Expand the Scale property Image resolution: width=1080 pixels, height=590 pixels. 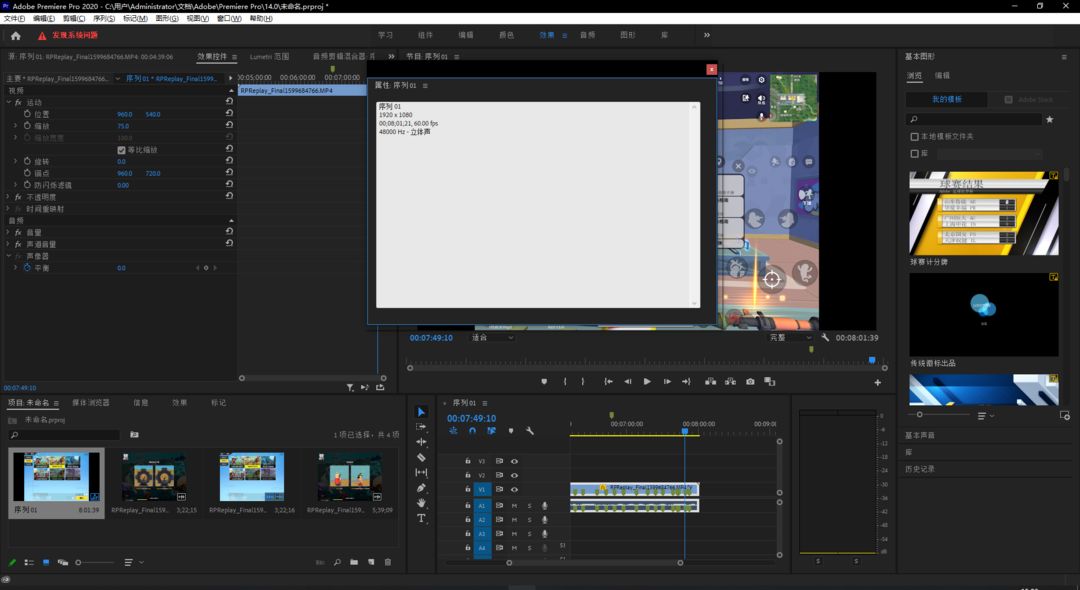(x=15, y=125)
